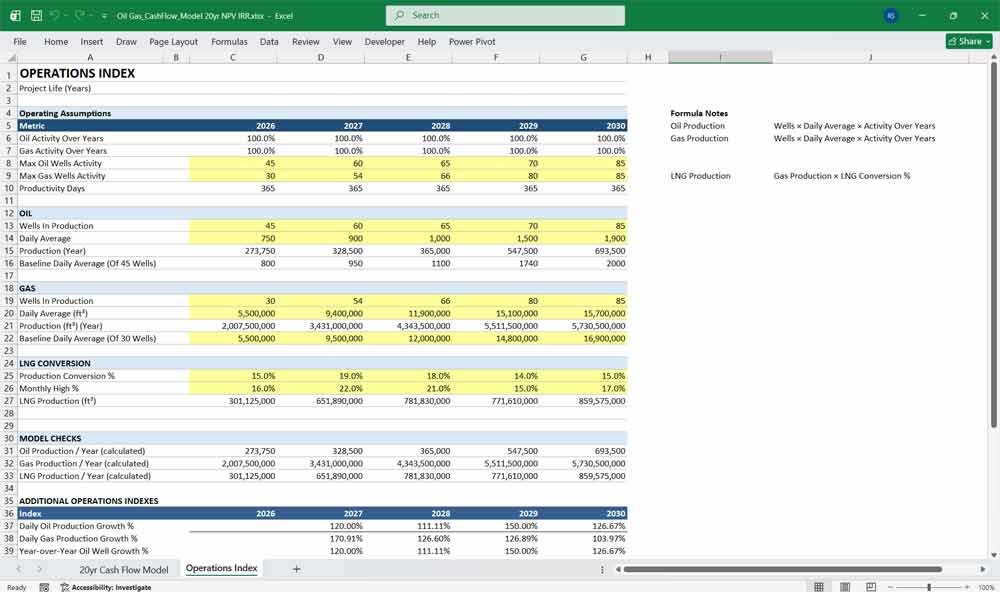
Task: Click the Search box in title bar
Action: pos(505,15)
